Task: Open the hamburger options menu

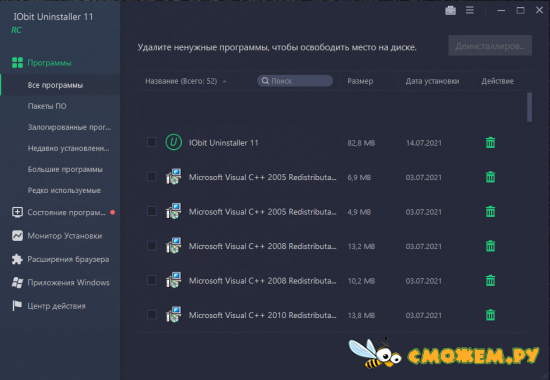Action: (x=470, y=11)
